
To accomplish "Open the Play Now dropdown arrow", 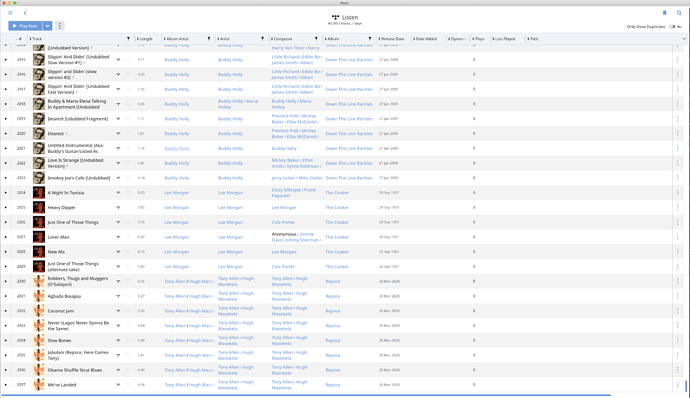I will [x=48, y=26].
